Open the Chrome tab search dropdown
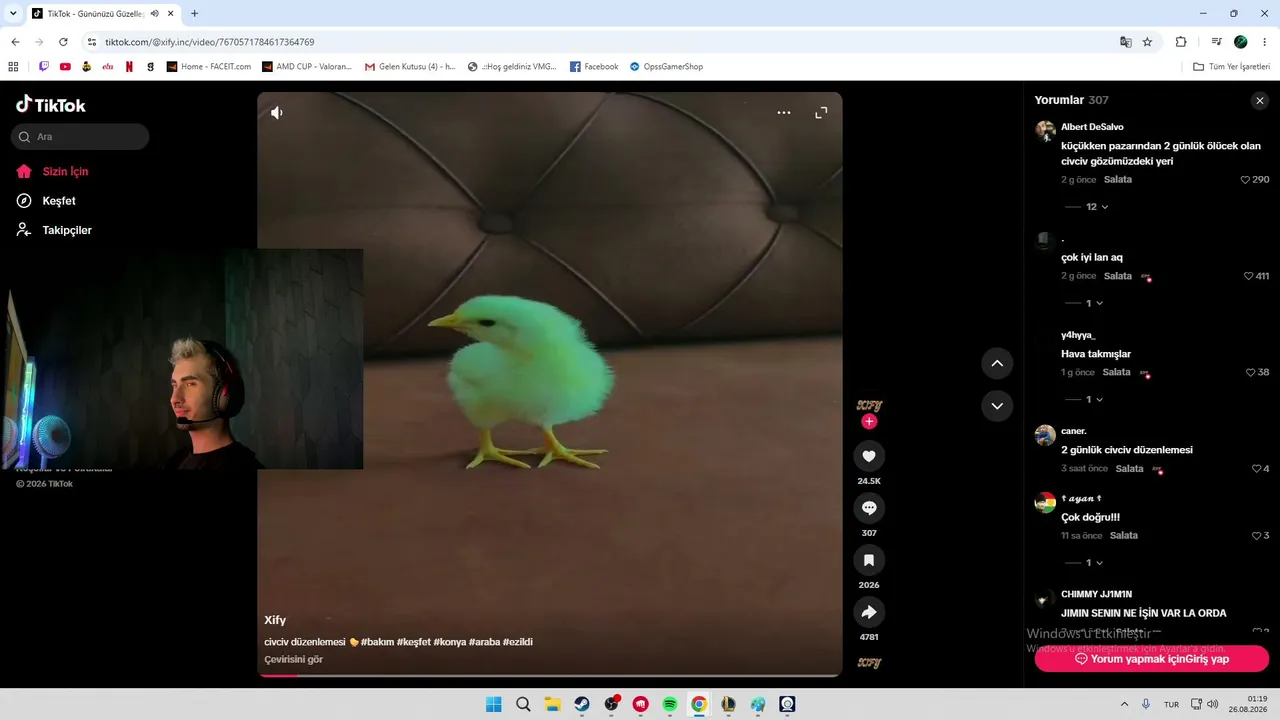 (13, 14)
